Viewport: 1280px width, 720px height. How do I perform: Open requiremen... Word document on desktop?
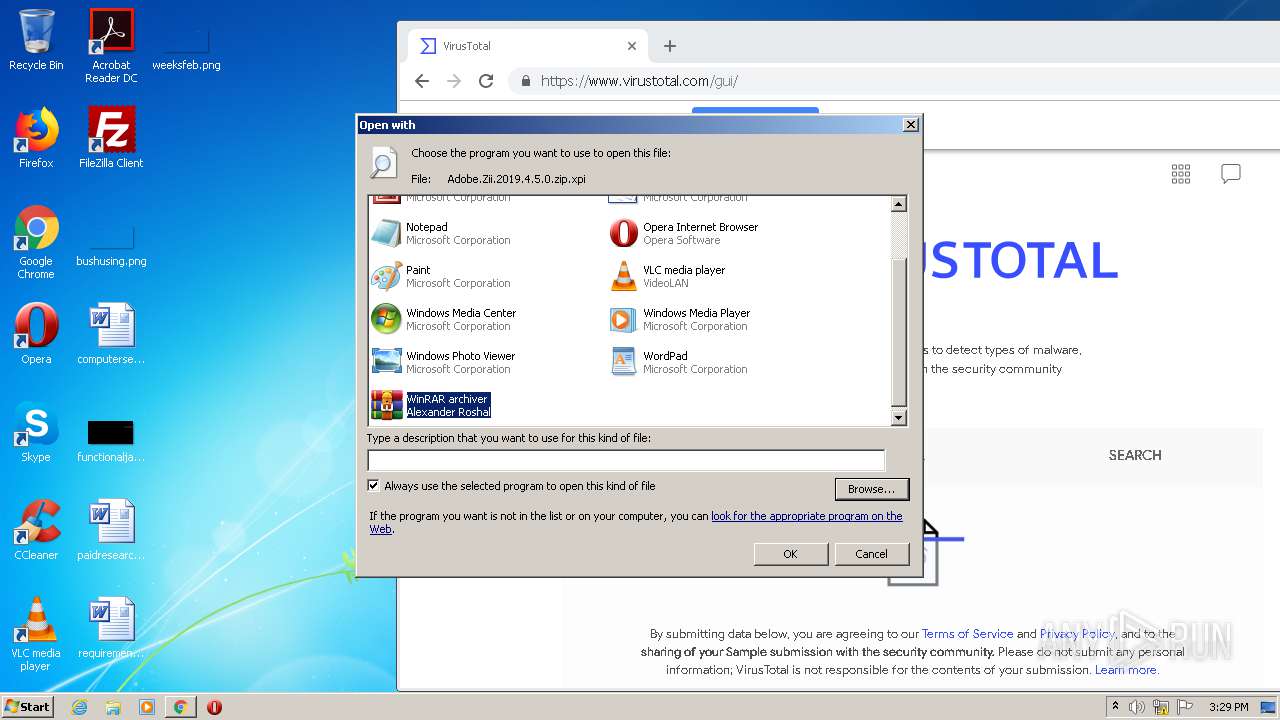pos(111,628)
